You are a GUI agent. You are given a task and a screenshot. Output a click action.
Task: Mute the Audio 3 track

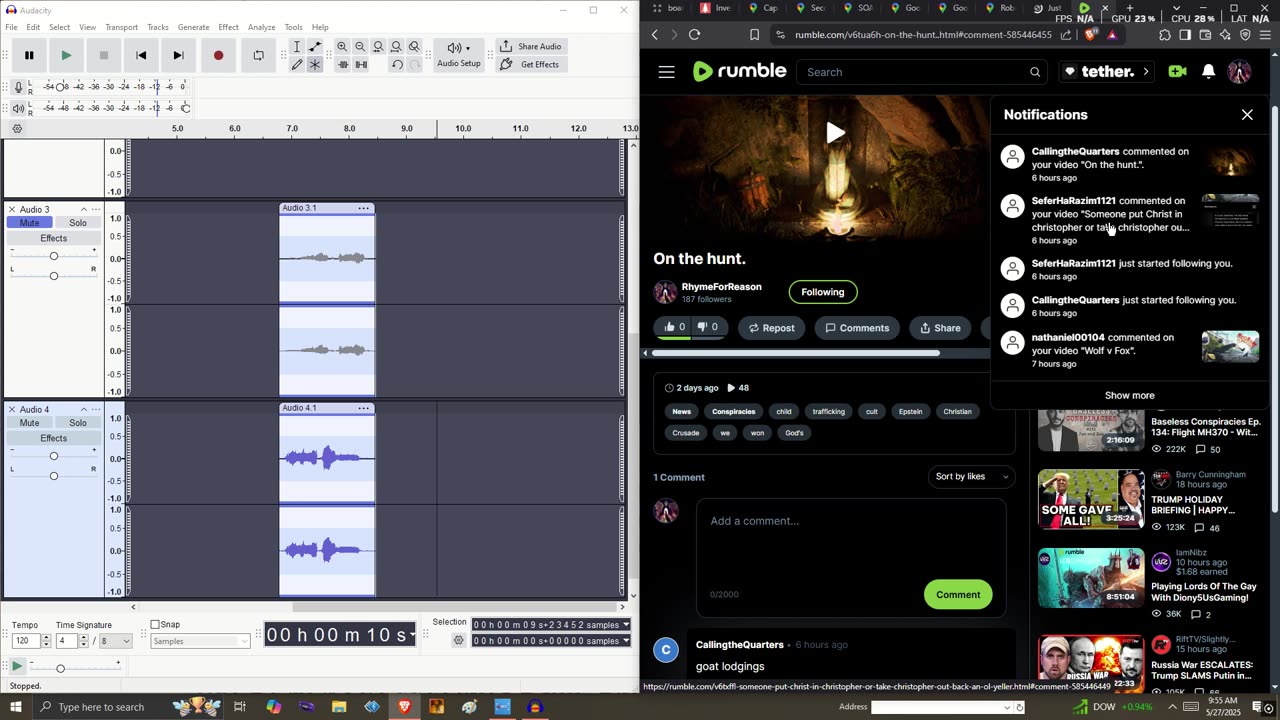(x=30, y=223)
